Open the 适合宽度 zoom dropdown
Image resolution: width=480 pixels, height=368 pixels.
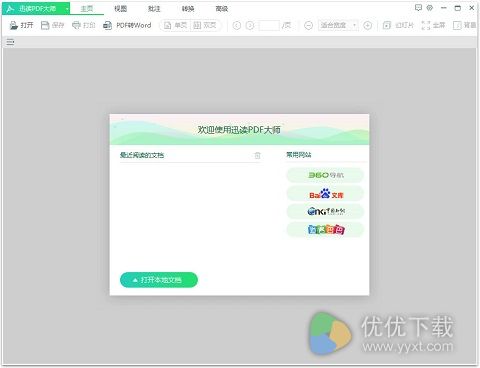click(338, 25)
